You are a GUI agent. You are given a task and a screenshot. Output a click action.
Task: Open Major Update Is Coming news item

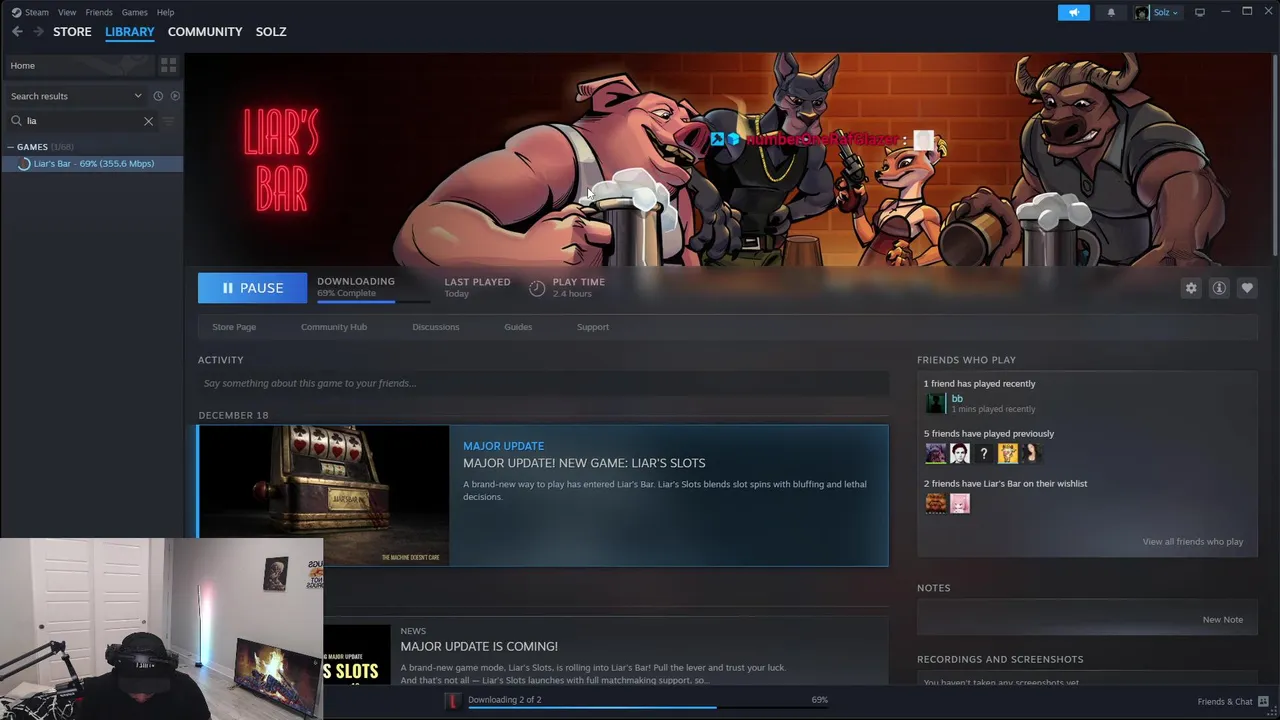479,647
